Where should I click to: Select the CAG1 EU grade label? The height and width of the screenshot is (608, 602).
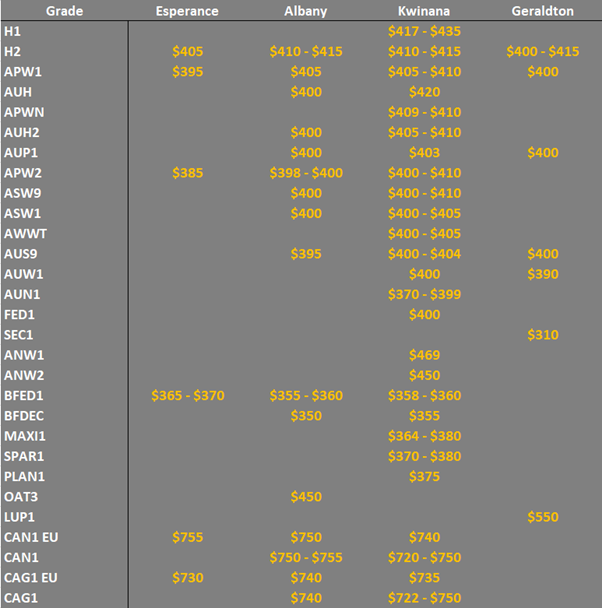coord(31,577)
